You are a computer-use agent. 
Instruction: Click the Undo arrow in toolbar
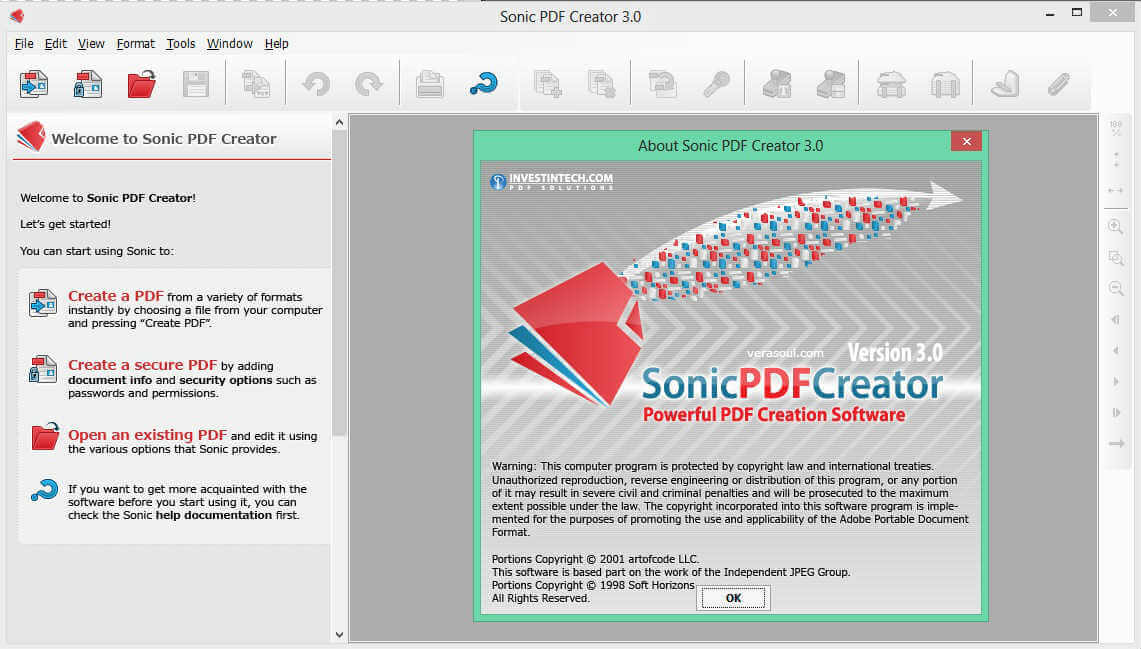tap(316, 84)
